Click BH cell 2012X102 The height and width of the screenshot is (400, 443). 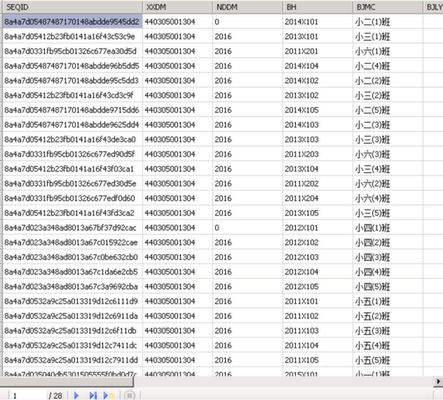tap(318, 242)
